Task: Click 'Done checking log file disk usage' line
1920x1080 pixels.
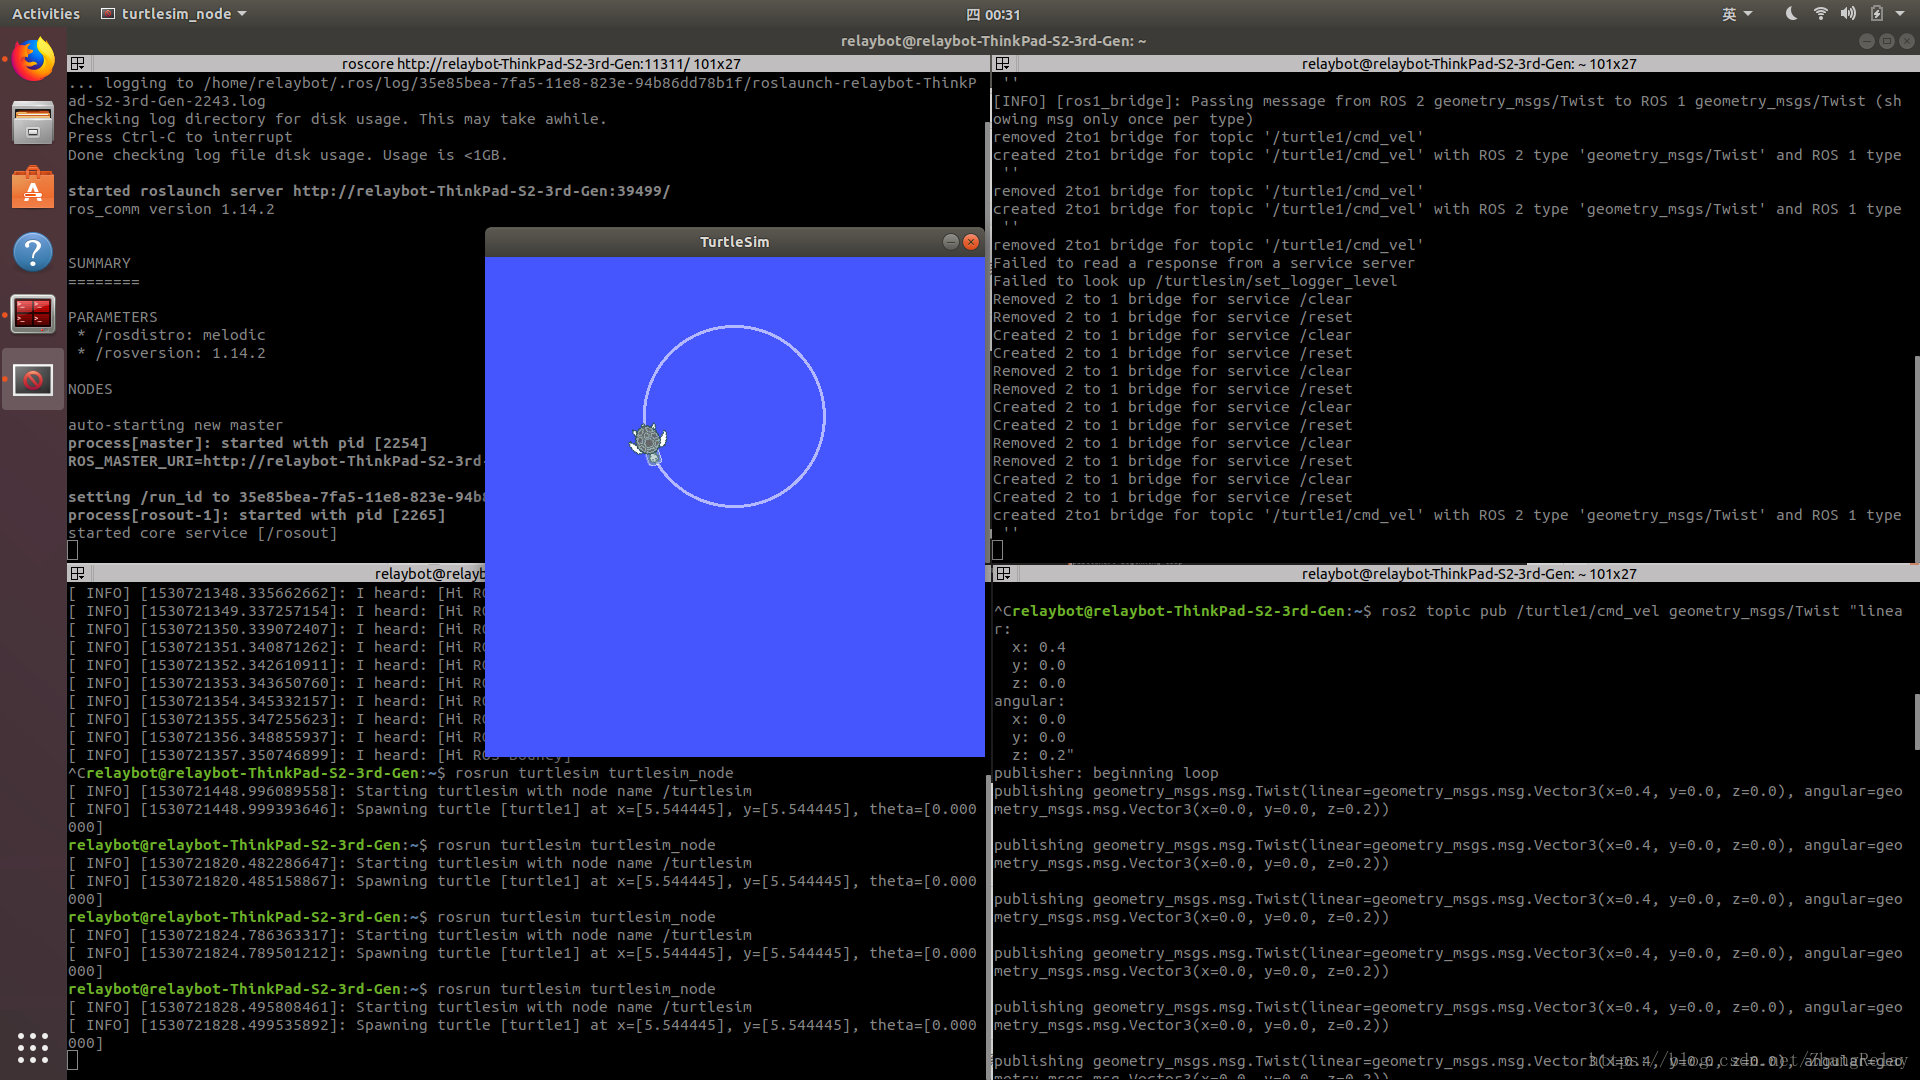Action: (x=288, y=155)
